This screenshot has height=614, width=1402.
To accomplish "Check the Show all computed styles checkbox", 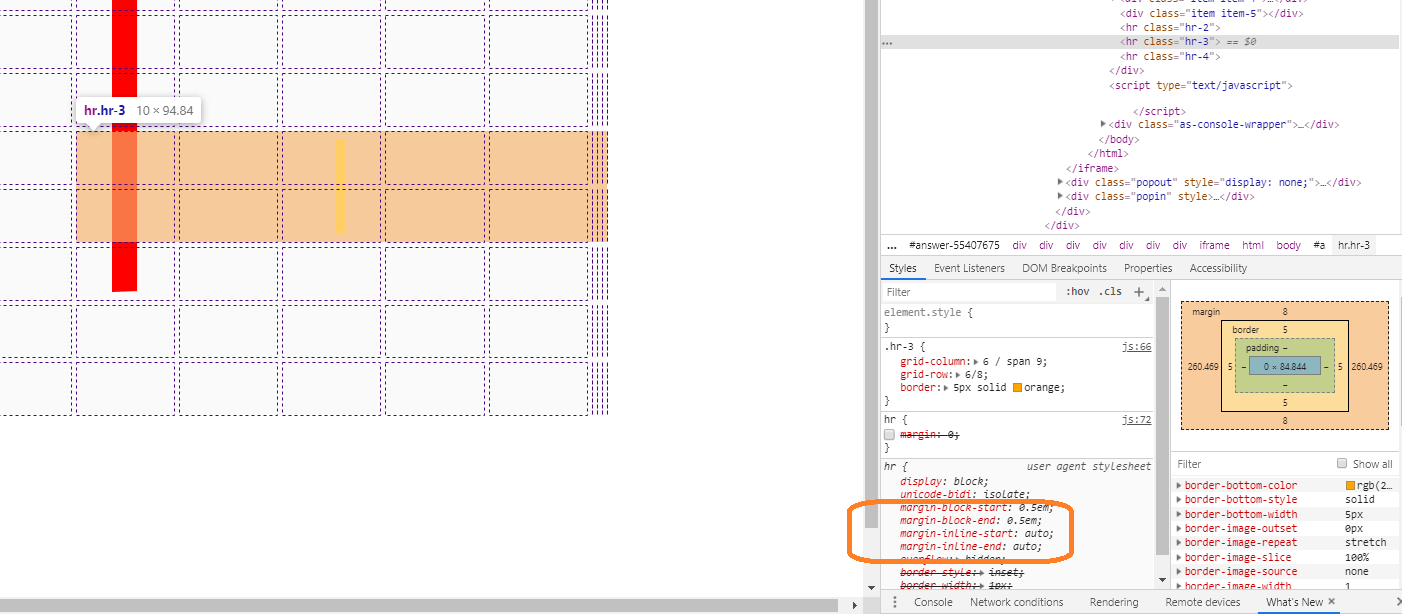I will [1342, 464].
